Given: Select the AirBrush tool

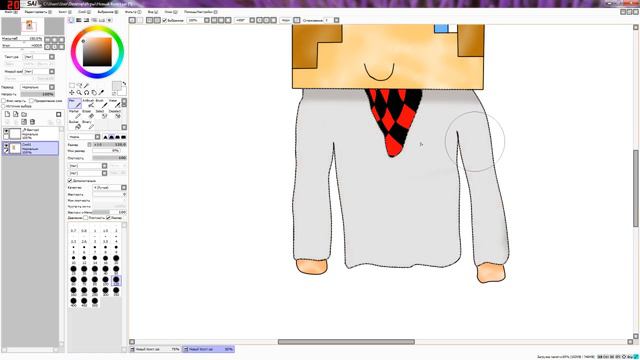Looking at the screenshot, I should (88, 103).
